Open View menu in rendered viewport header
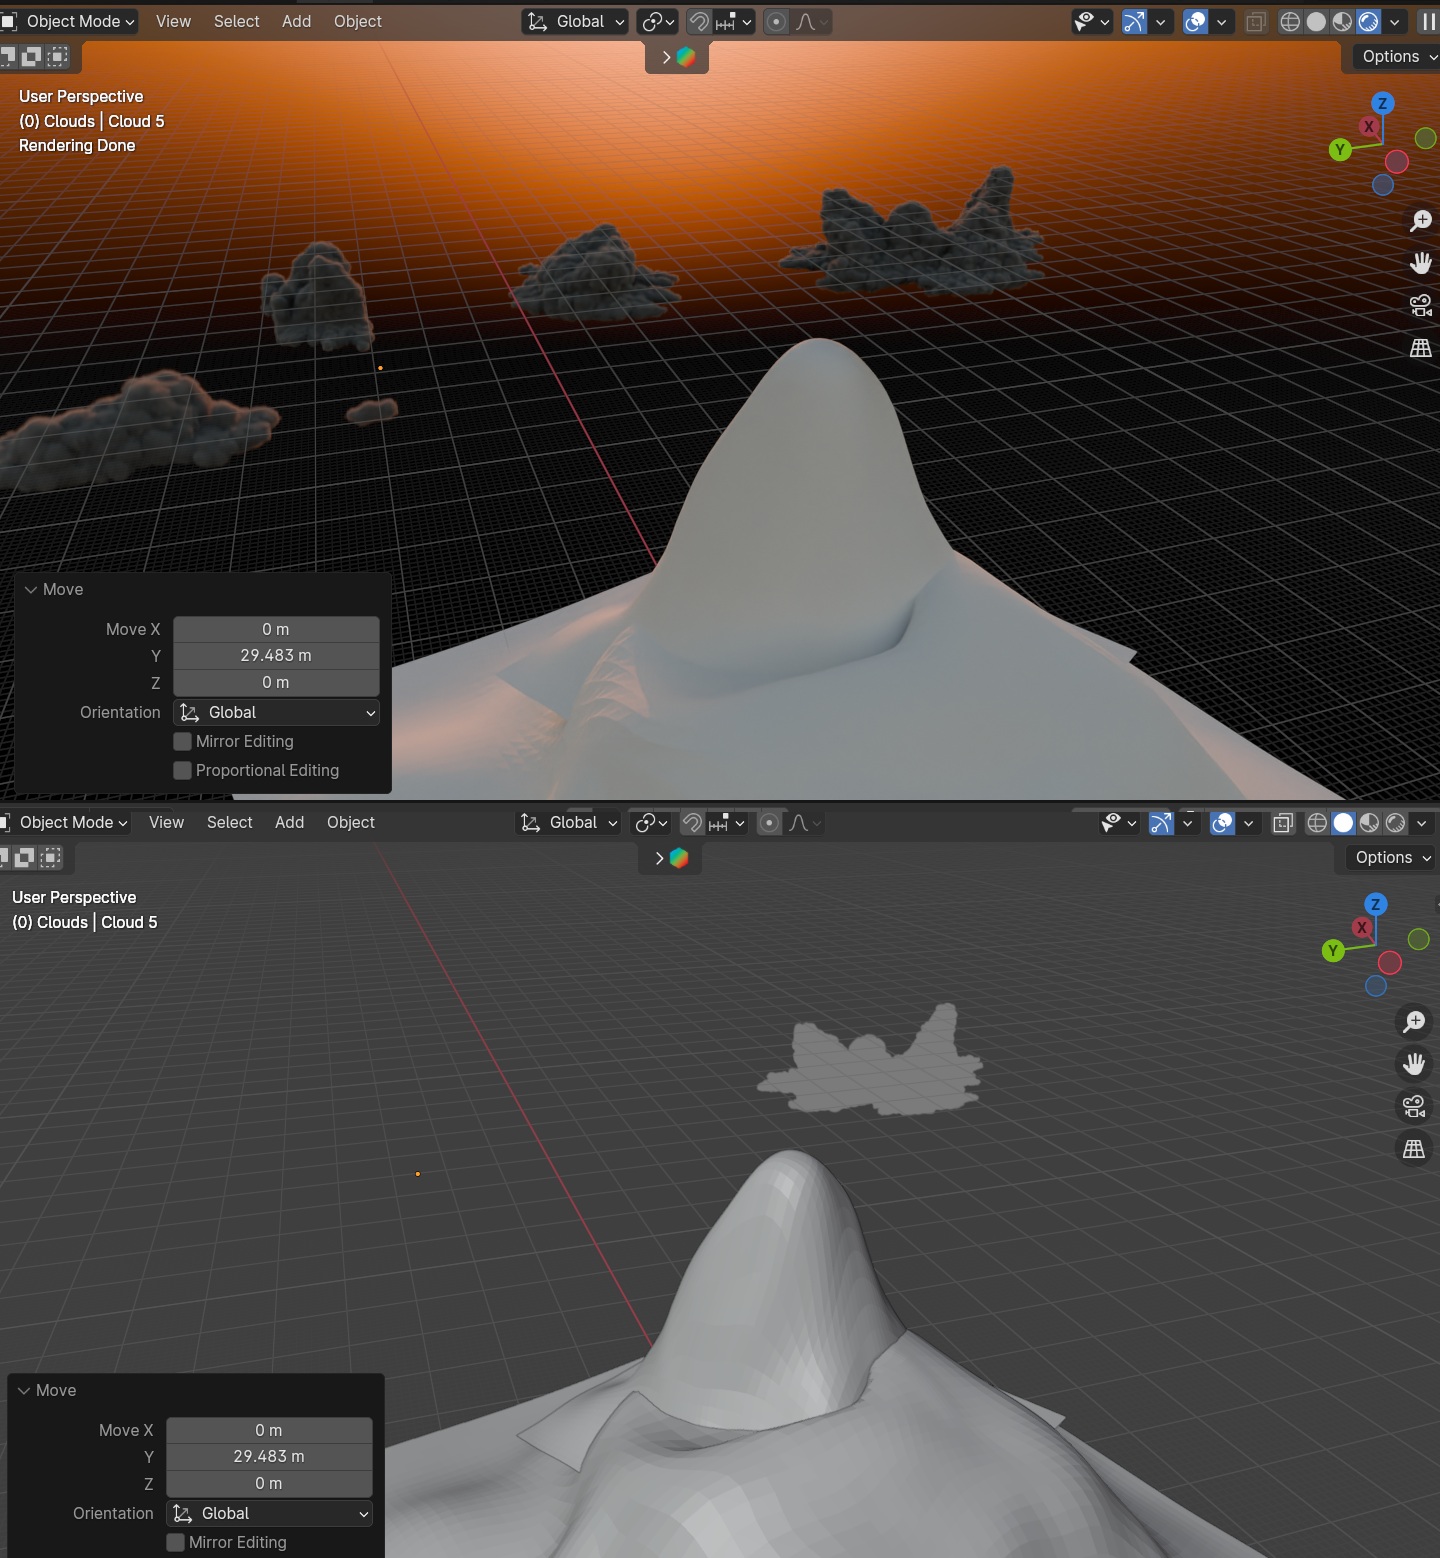 click(x=173, y=22)
